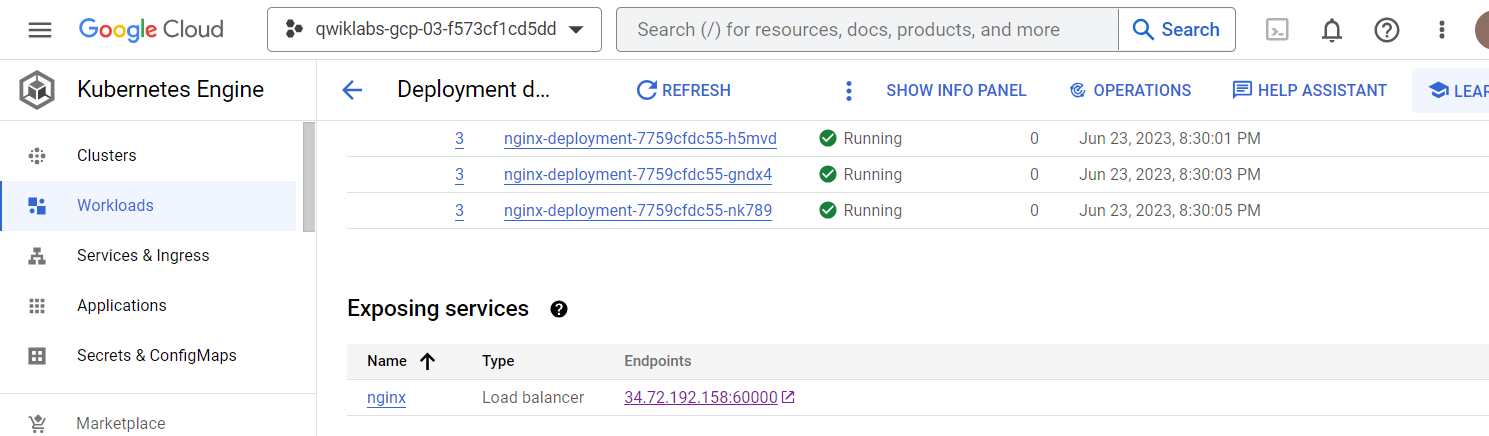This screenshot has width=1489, height=436.
Task: Focus the resources search field
Action: tap(867, 30)
